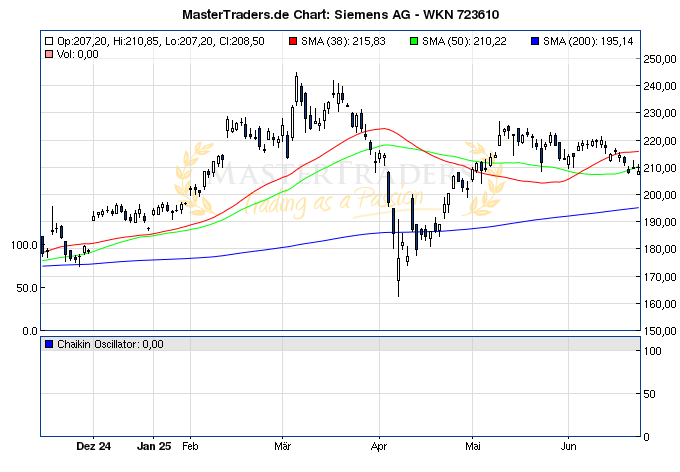Click the white OHLC legend square
Screen dimensions: 680x472
coord(49,41)
